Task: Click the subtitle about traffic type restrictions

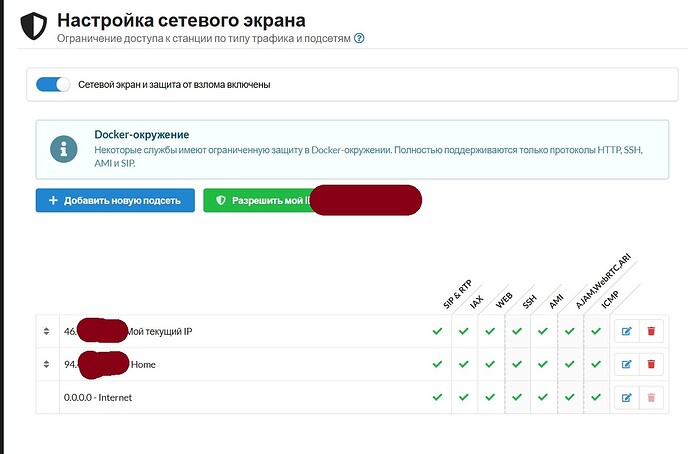Action: point(204,38)
